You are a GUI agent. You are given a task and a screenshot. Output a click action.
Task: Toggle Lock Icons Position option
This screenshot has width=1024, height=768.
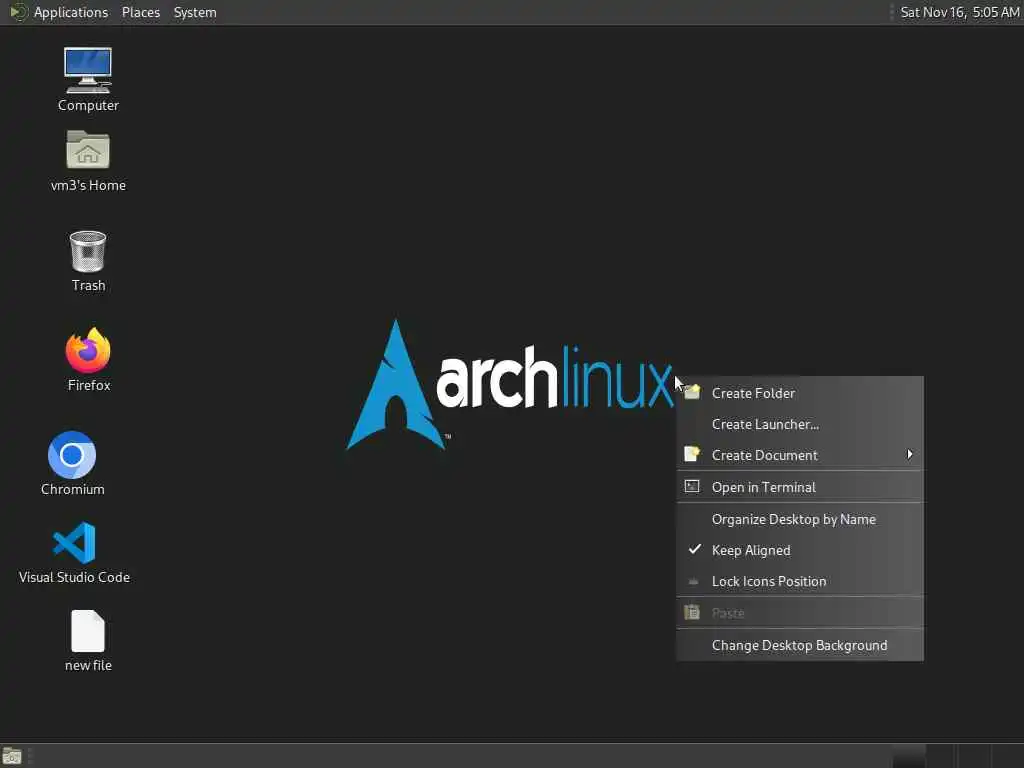[x=800, y=581]
